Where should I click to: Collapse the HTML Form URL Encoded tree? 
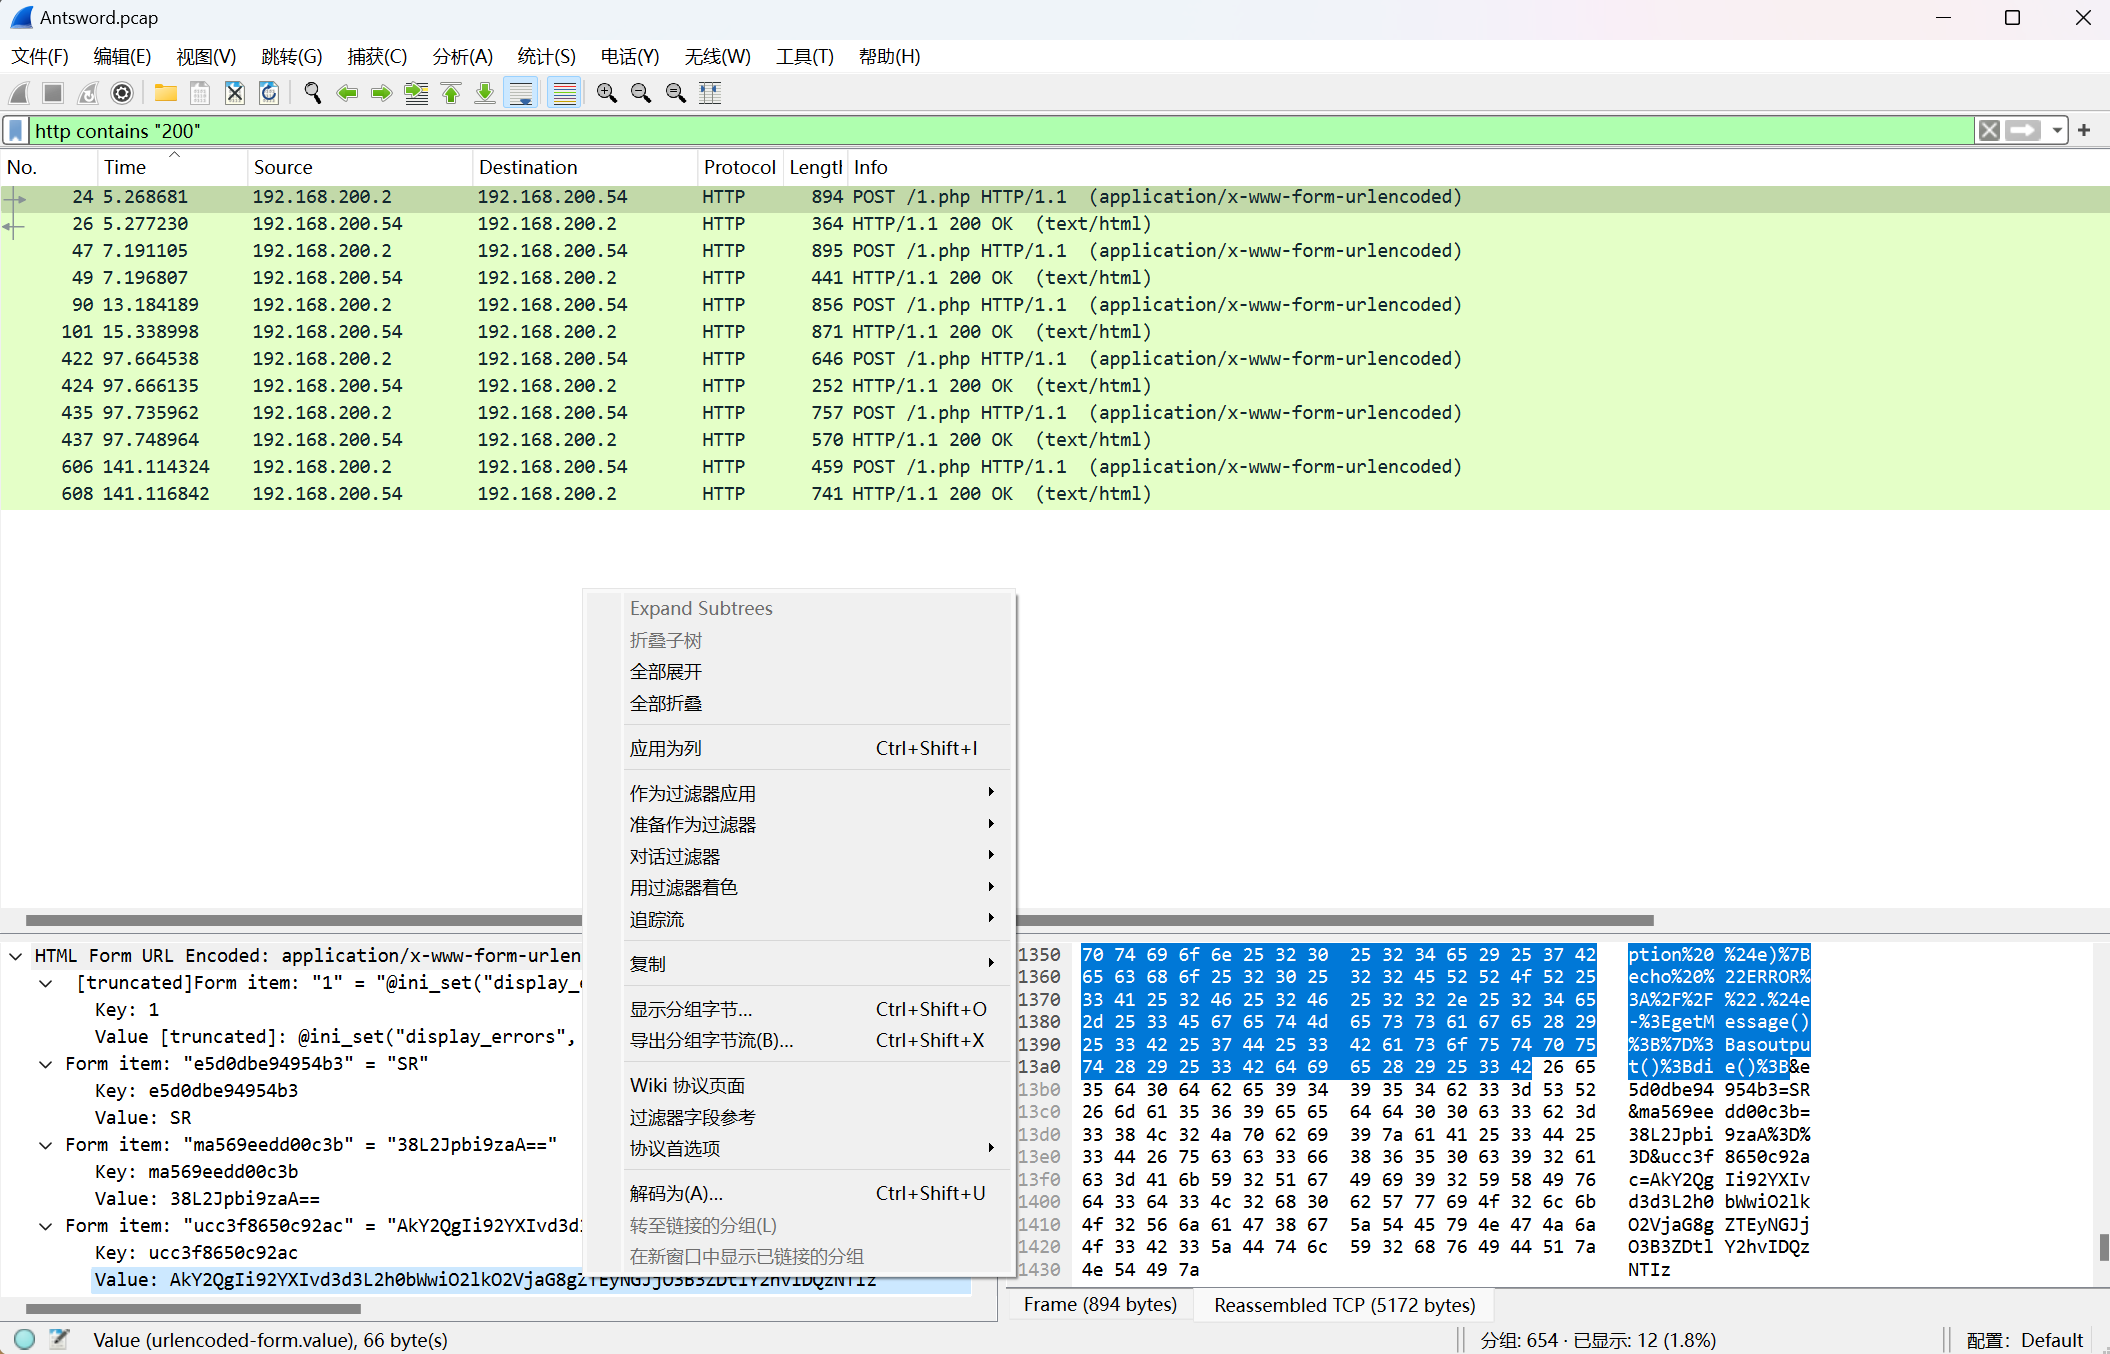[x=16, y=956]
